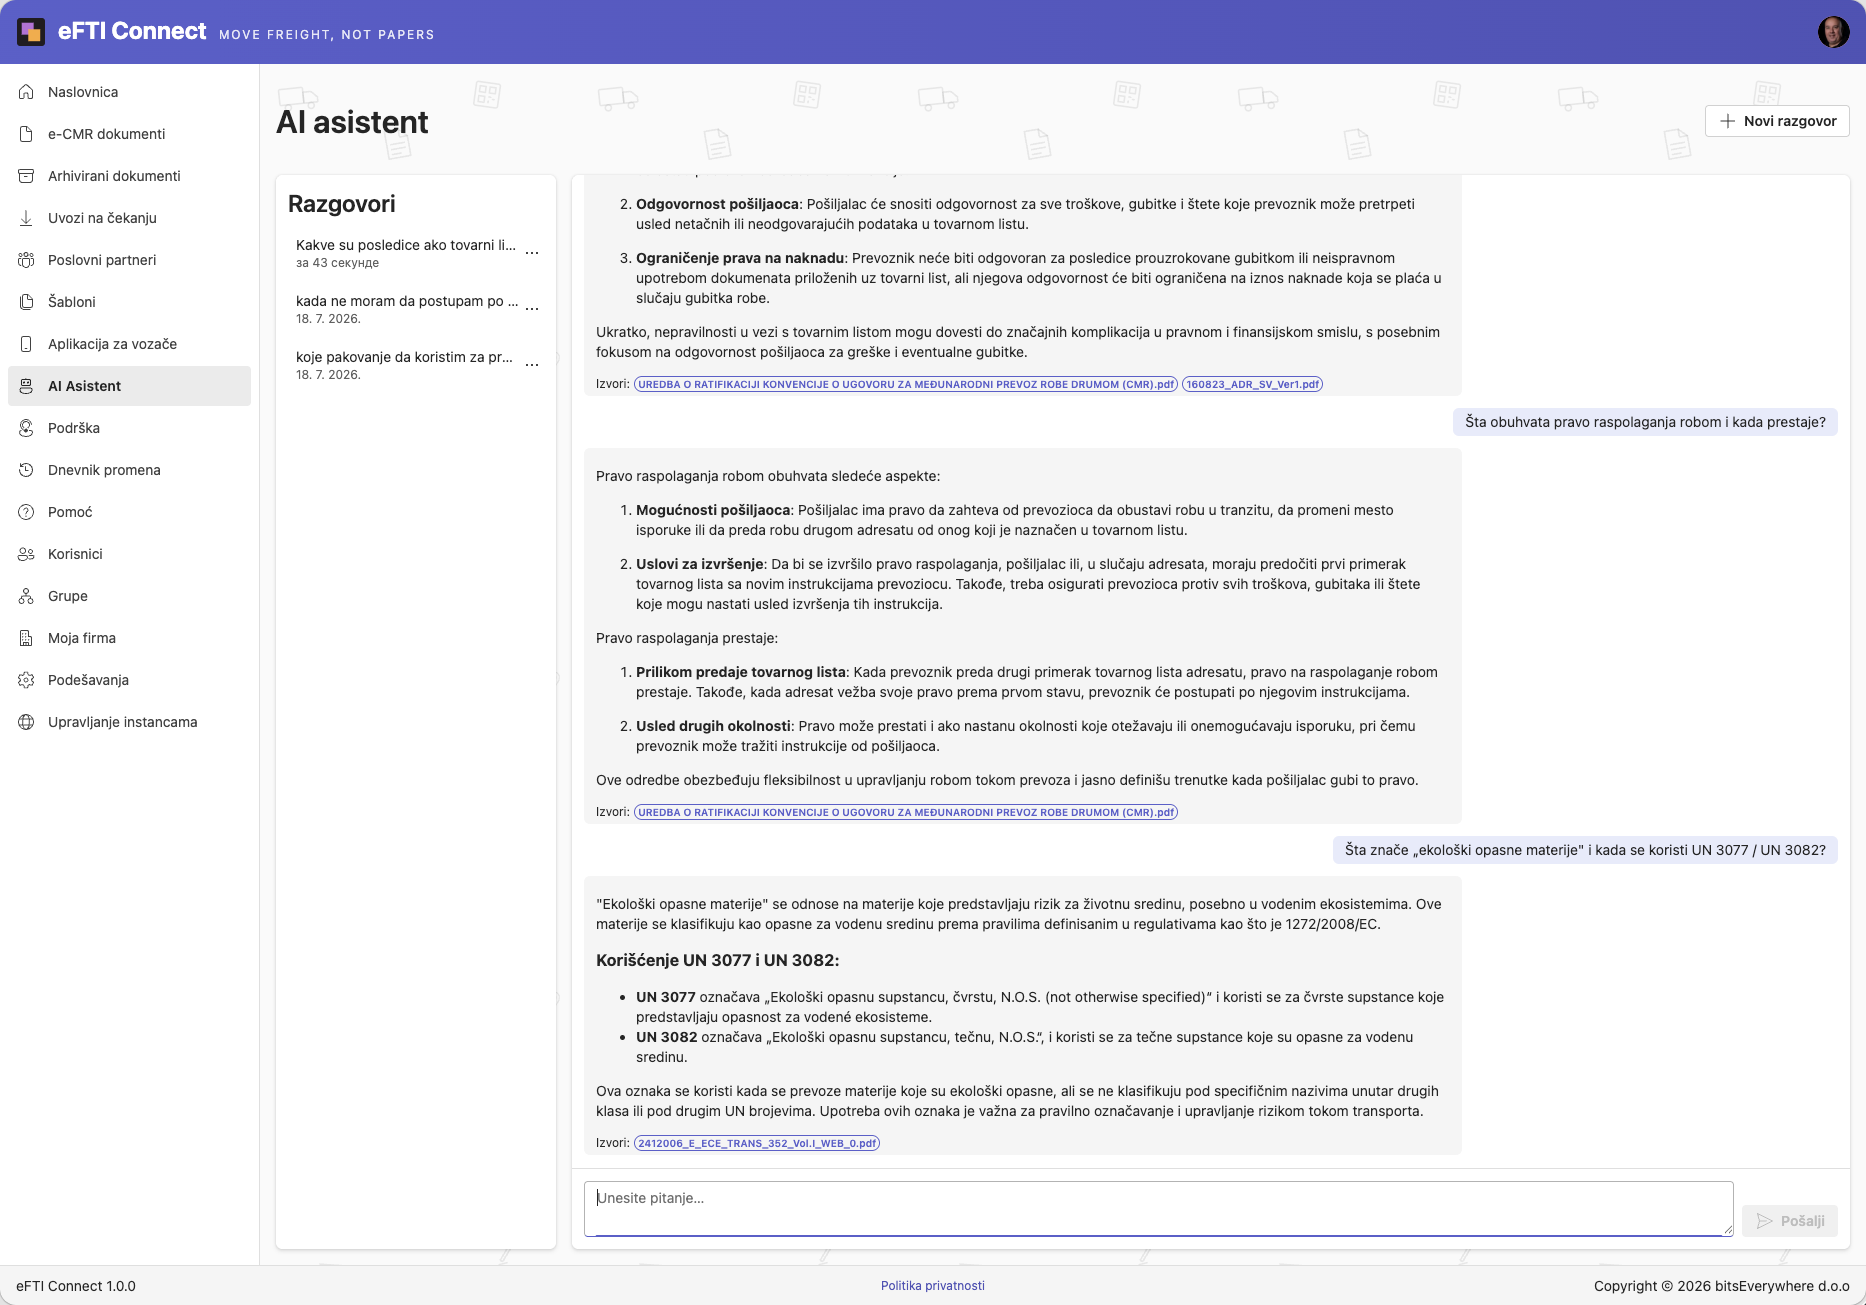Viewport: 1866px width, 1305px height.
Task: Click the Pomoć question mark icon
Action: [26, 512]
